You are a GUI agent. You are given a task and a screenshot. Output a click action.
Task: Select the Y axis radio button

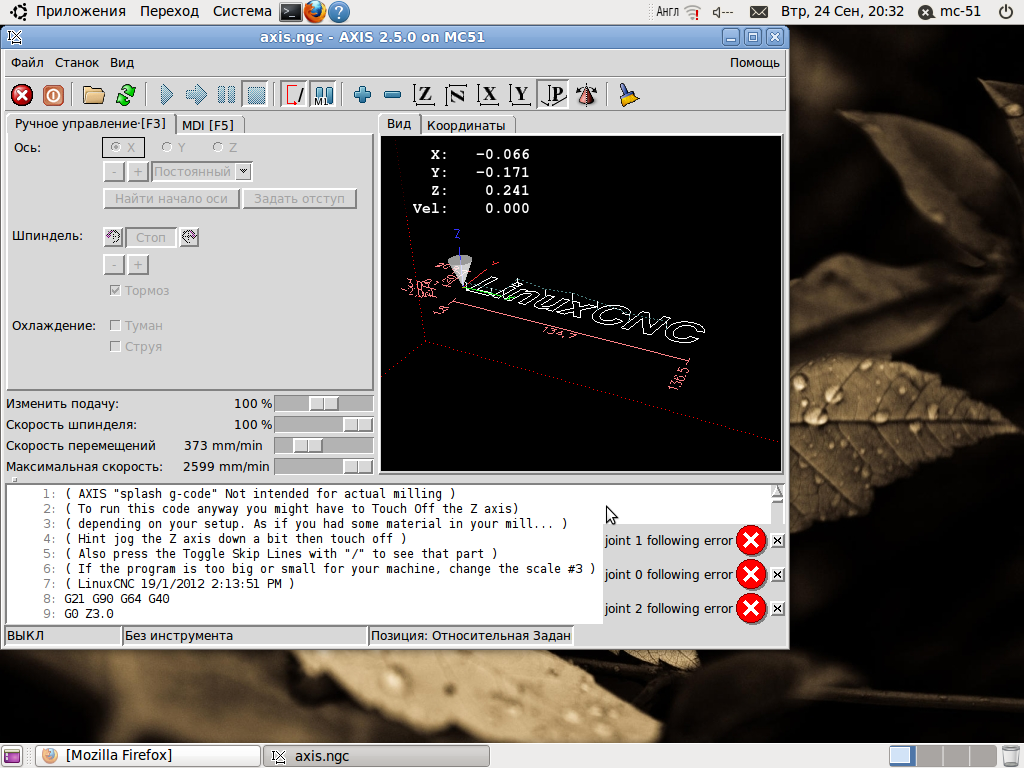[x=167, y=147]
